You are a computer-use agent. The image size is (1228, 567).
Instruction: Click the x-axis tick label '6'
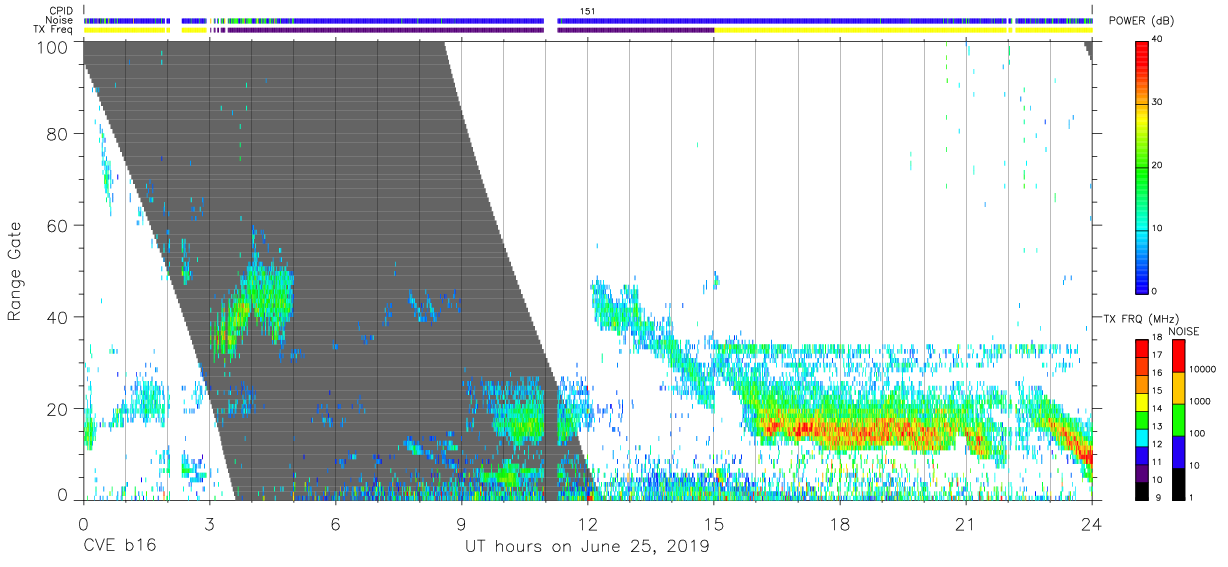click(x=335, y=524)
